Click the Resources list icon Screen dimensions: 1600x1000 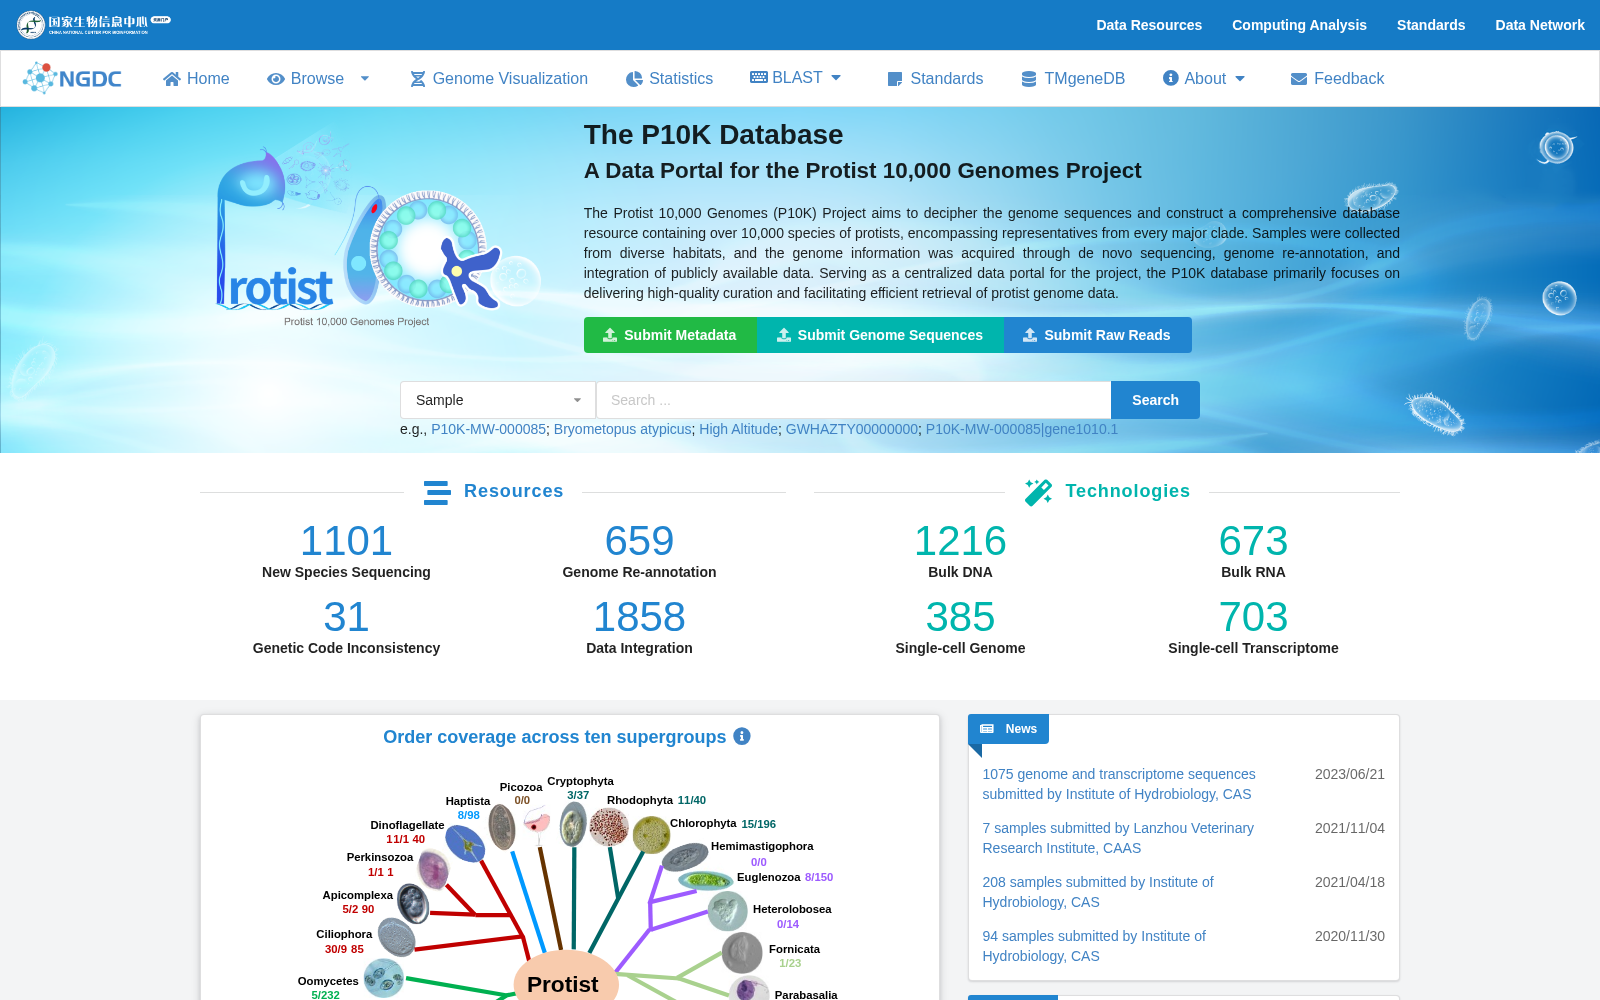point(437,492)
